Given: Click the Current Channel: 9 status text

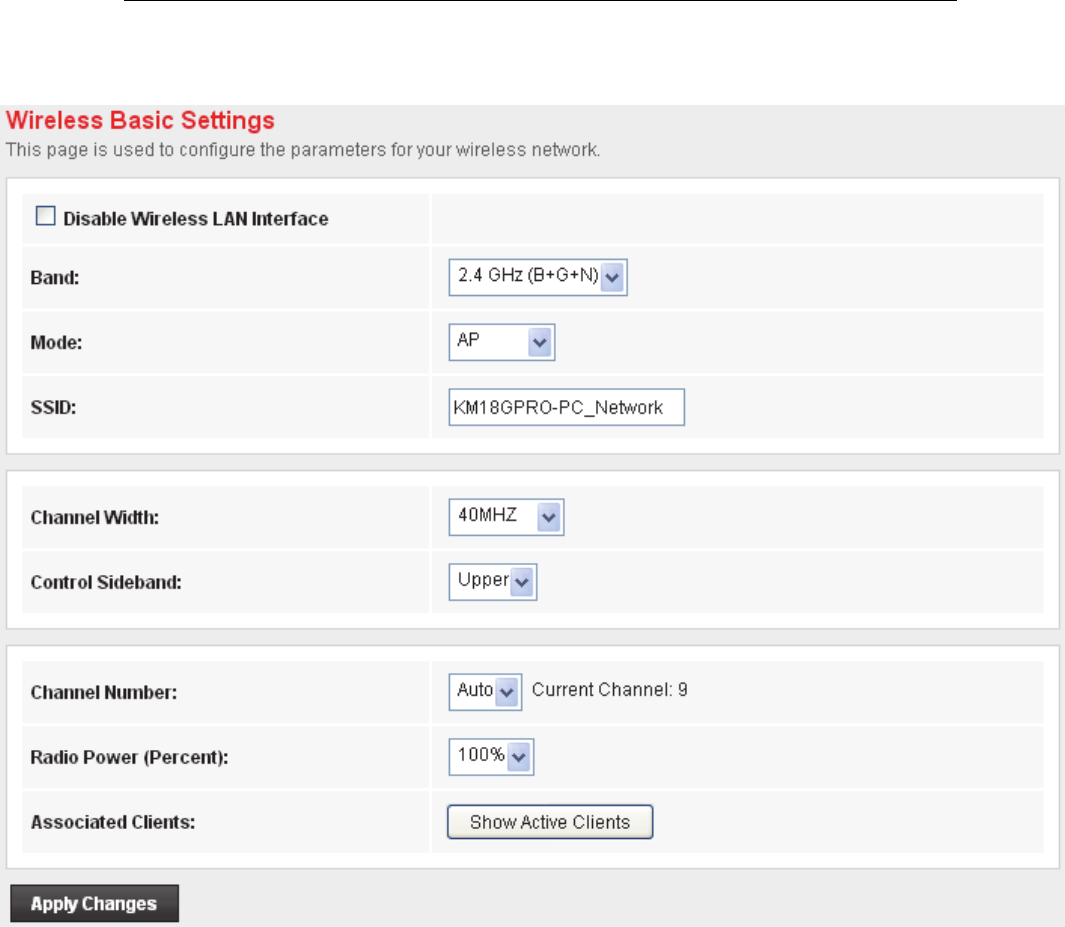Looking at the screenshot, I should click(x=609, y=690).
